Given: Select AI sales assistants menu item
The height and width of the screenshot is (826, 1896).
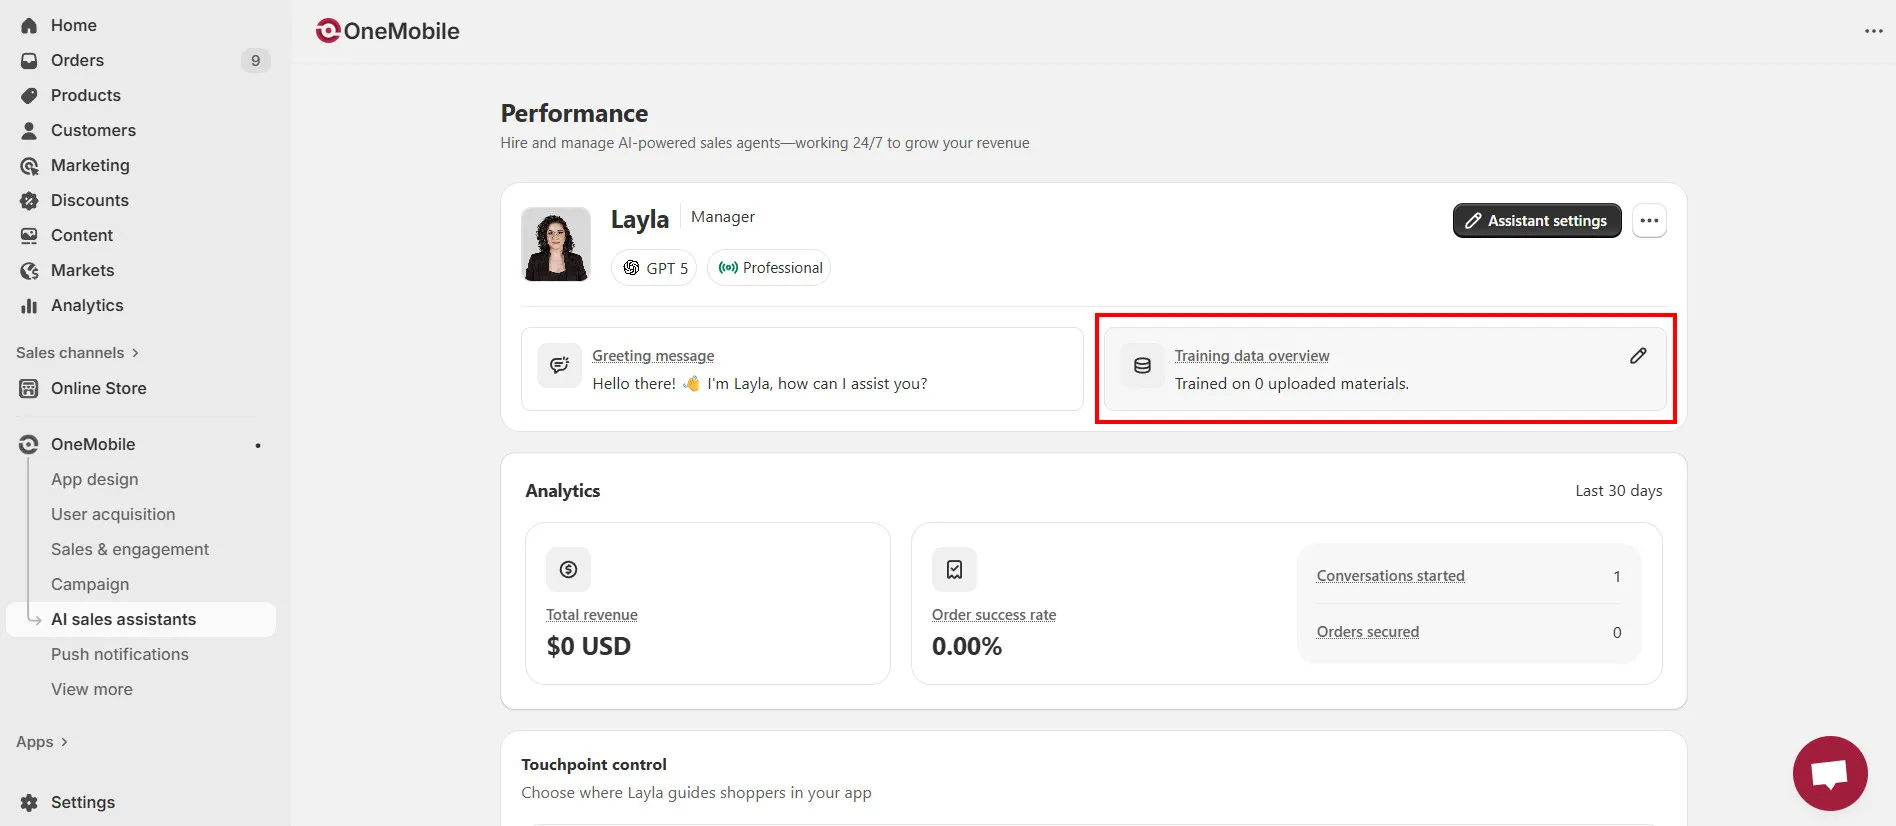Looking at the screenshot, I should coord(141,620).
